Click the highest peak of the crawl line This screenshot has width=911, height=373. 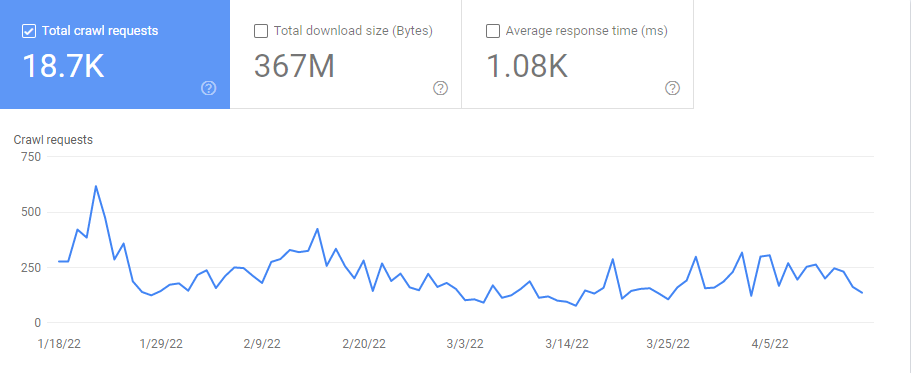click(96, 186)
